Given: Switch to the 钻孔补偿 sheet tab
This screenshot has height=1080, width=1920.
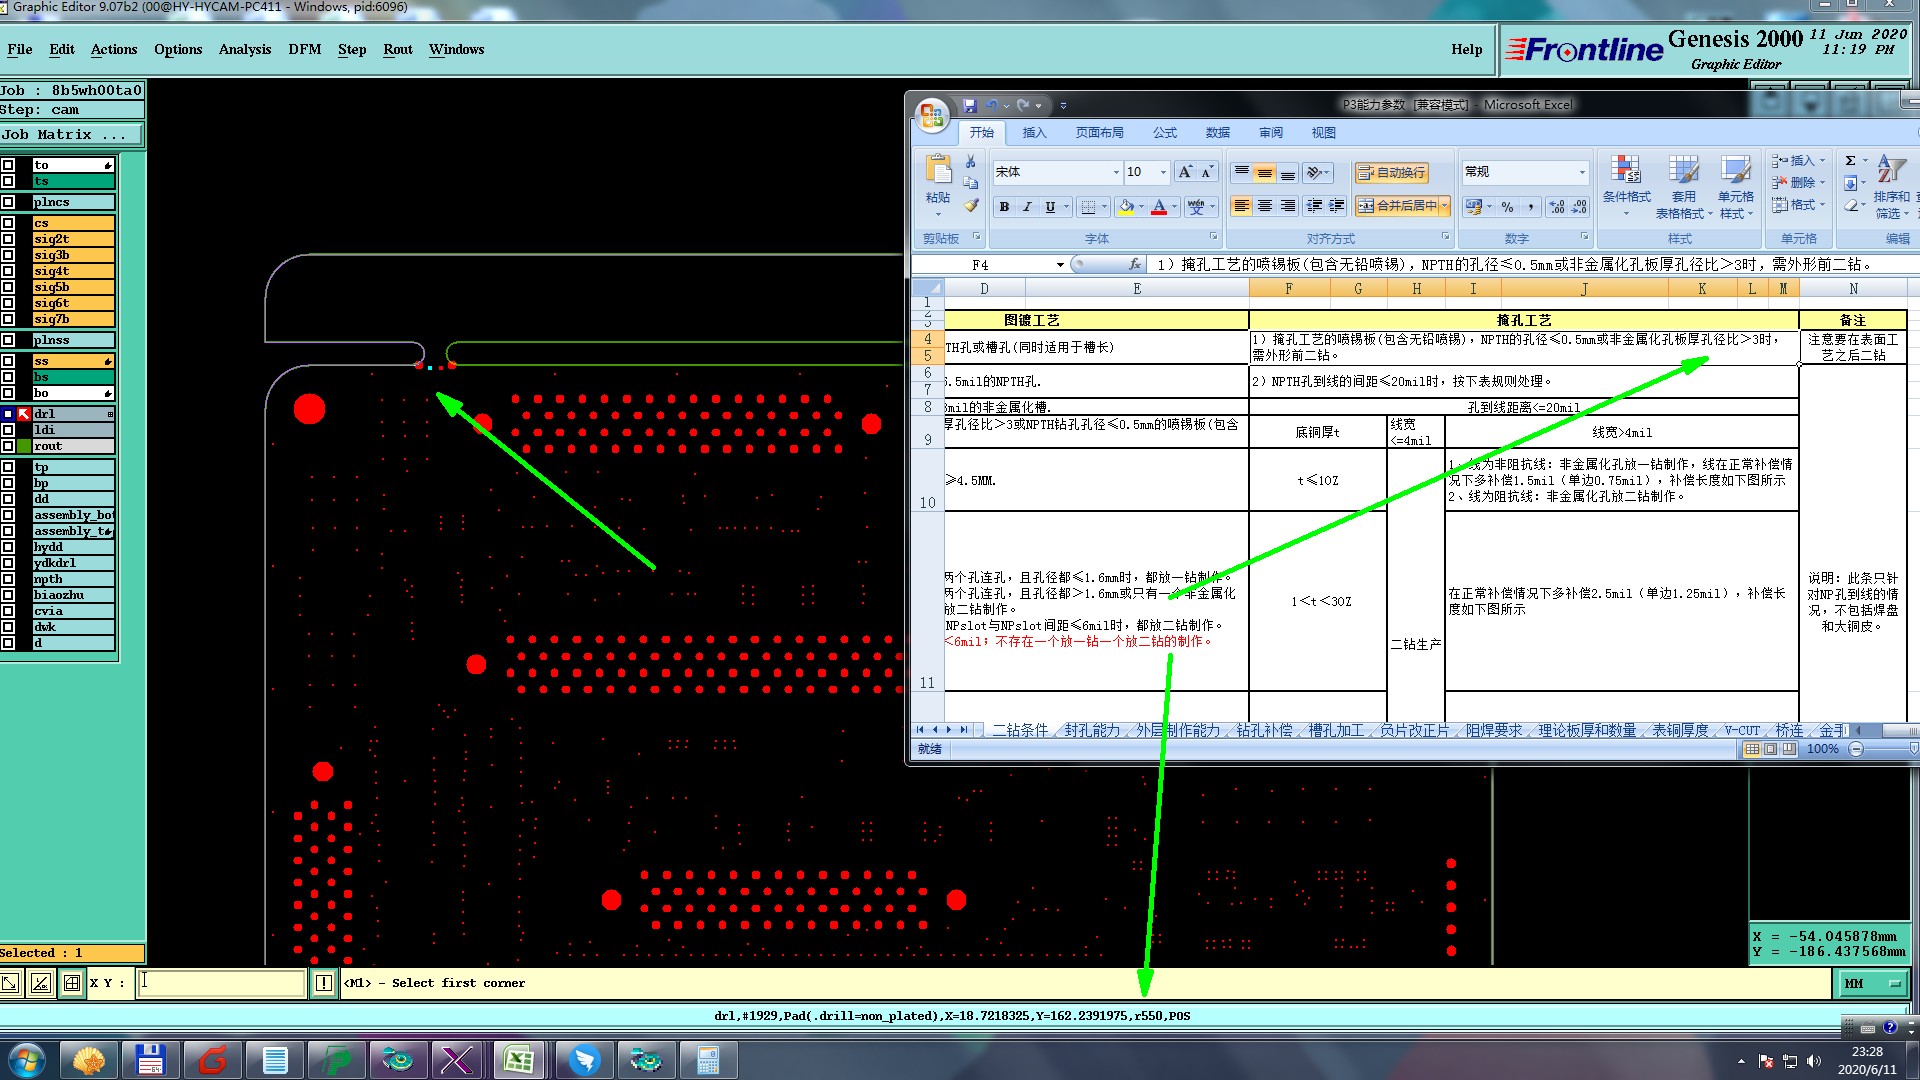Looking at the screenshot, I should [x=1263, y=731].
